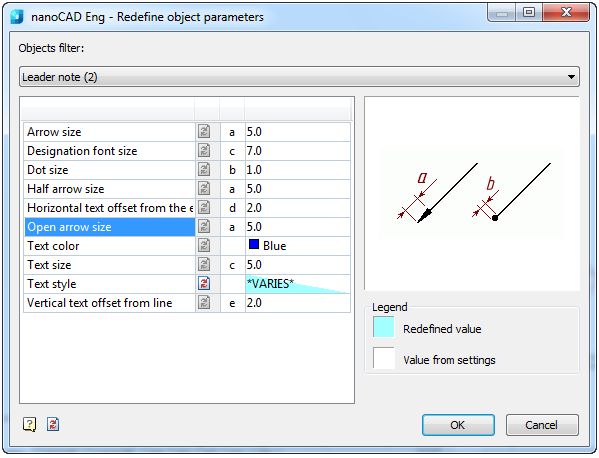The height and width of the screenshot is (458, 599).
Task: Edit the Dot size value 1.0
Action: (298, 170)
